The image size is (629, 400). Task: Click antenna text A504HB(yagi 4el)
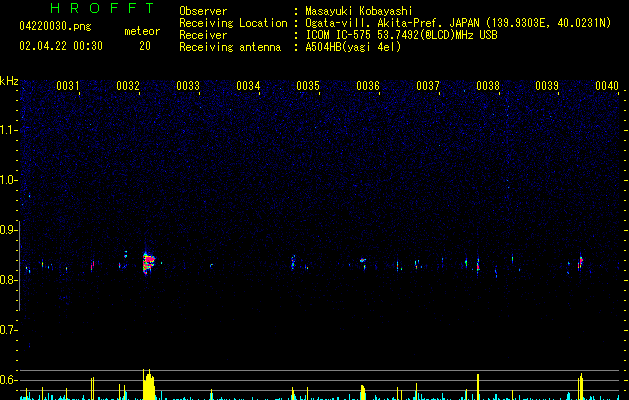[x=353, y=47]
